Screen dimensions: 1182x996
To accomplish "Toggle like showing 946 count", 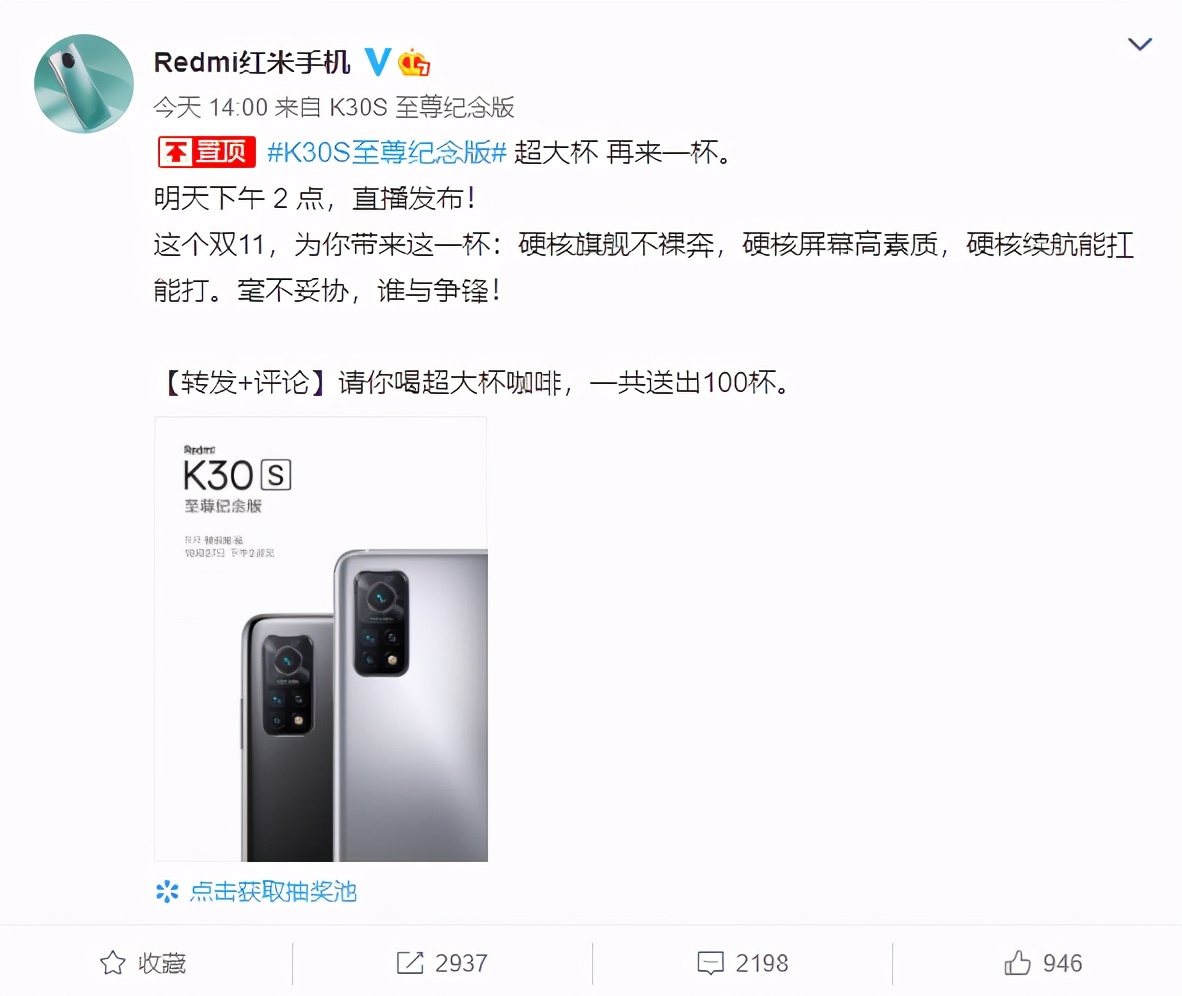I will click(1043, 963).
